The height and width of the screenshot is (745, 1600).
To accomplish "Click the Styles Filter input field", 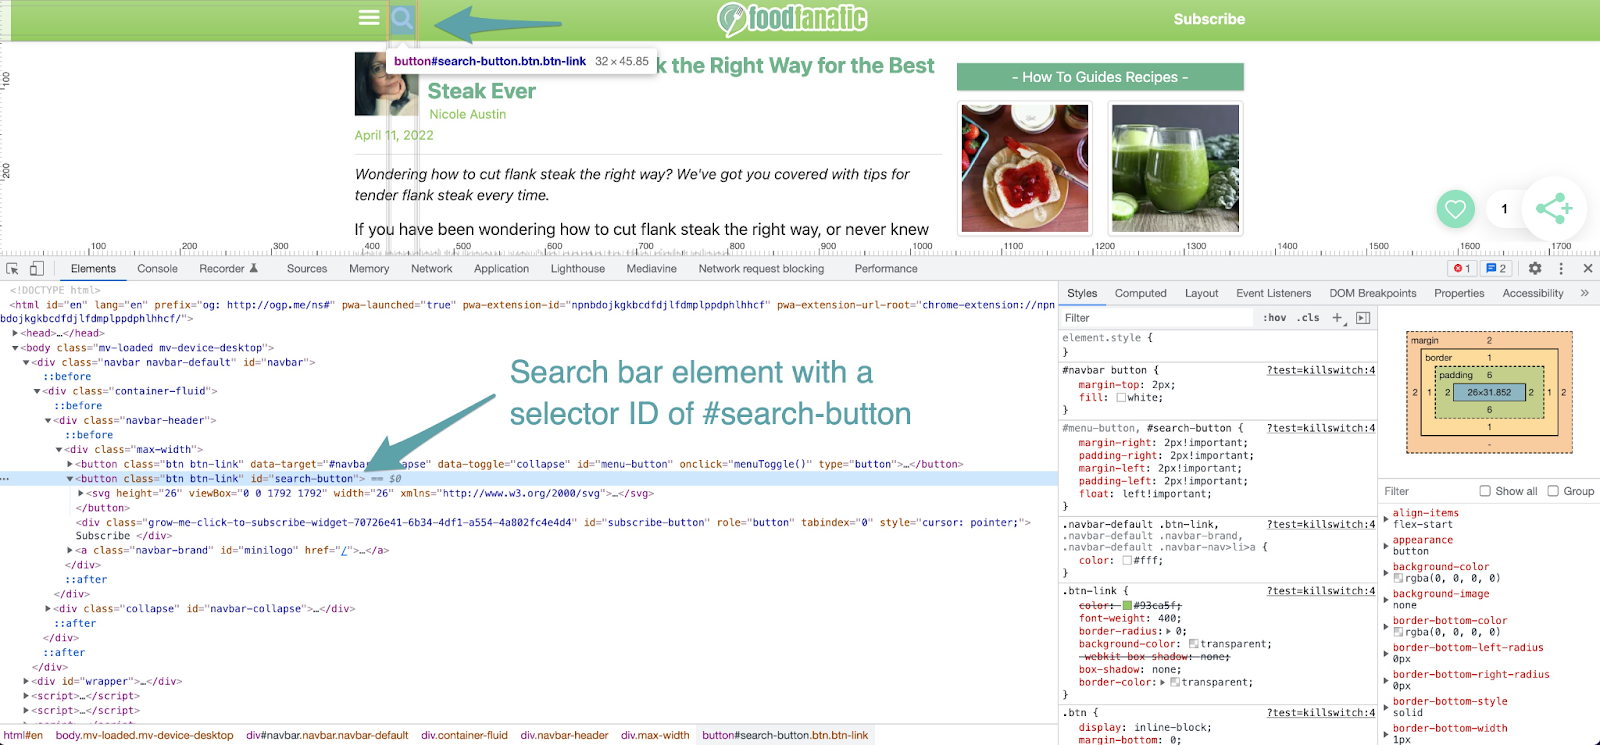I will [1155, 318].
